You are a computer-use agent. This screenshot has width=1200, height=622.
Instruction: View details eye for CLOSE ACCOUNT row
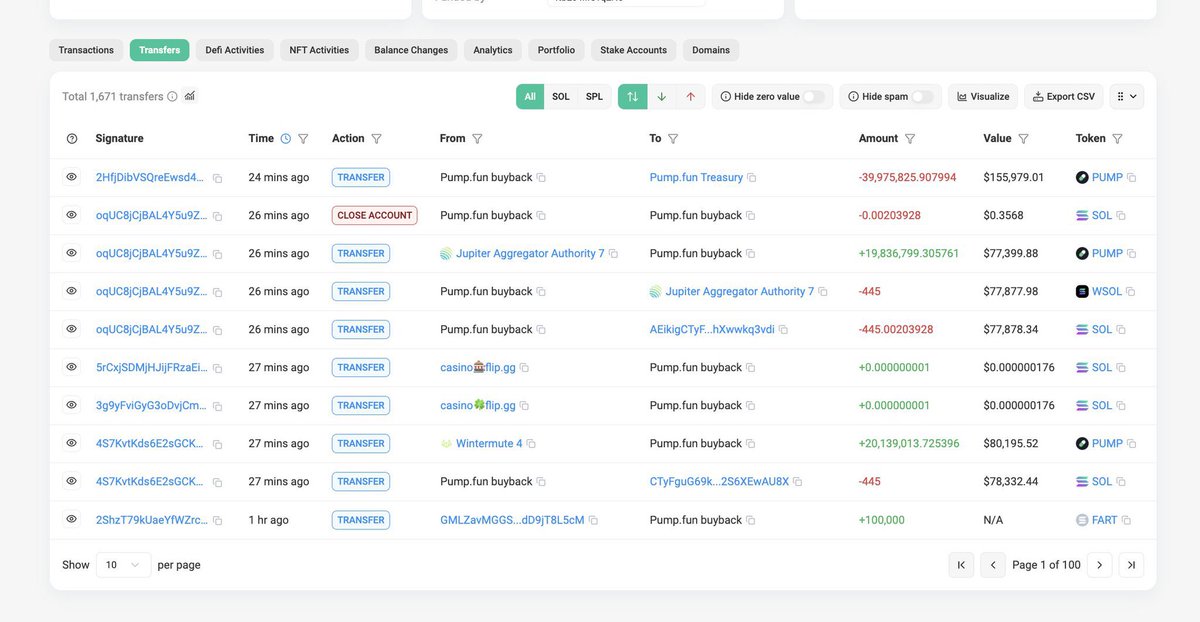pyautogui.click(x=71, y=215)
